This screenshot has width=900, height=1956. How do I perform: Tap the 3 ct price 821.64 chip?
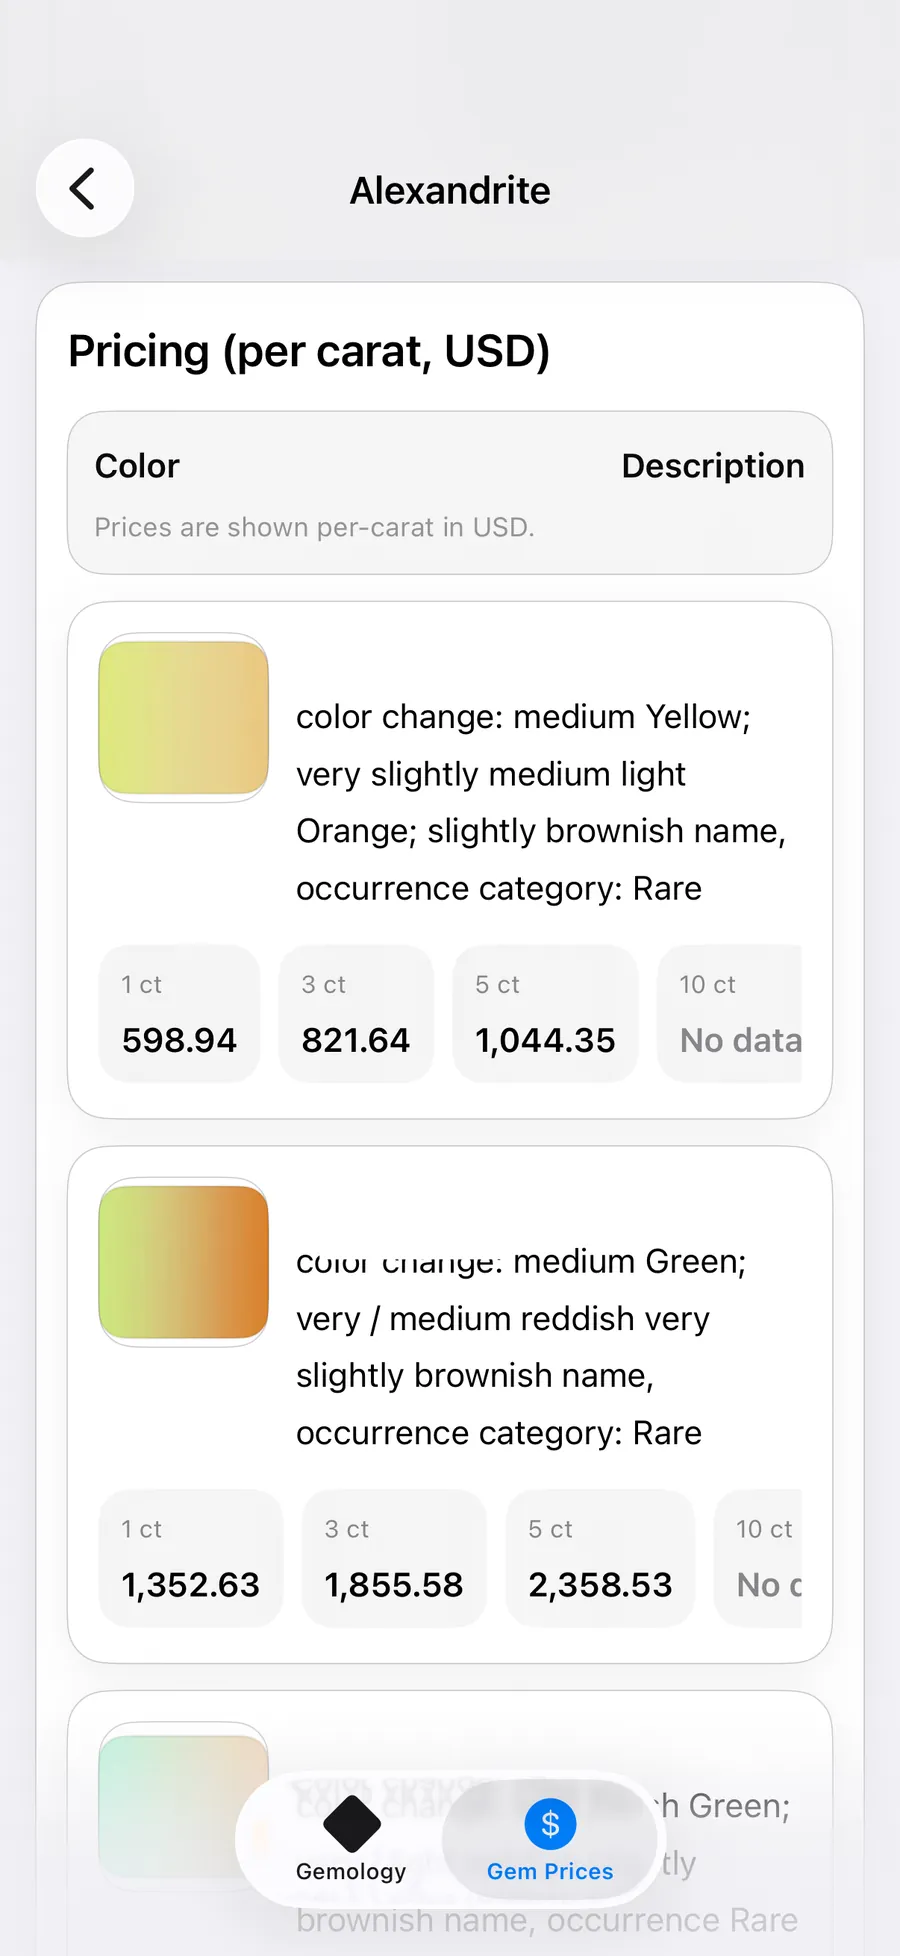pyautogui.click(x=356, y=1013)
